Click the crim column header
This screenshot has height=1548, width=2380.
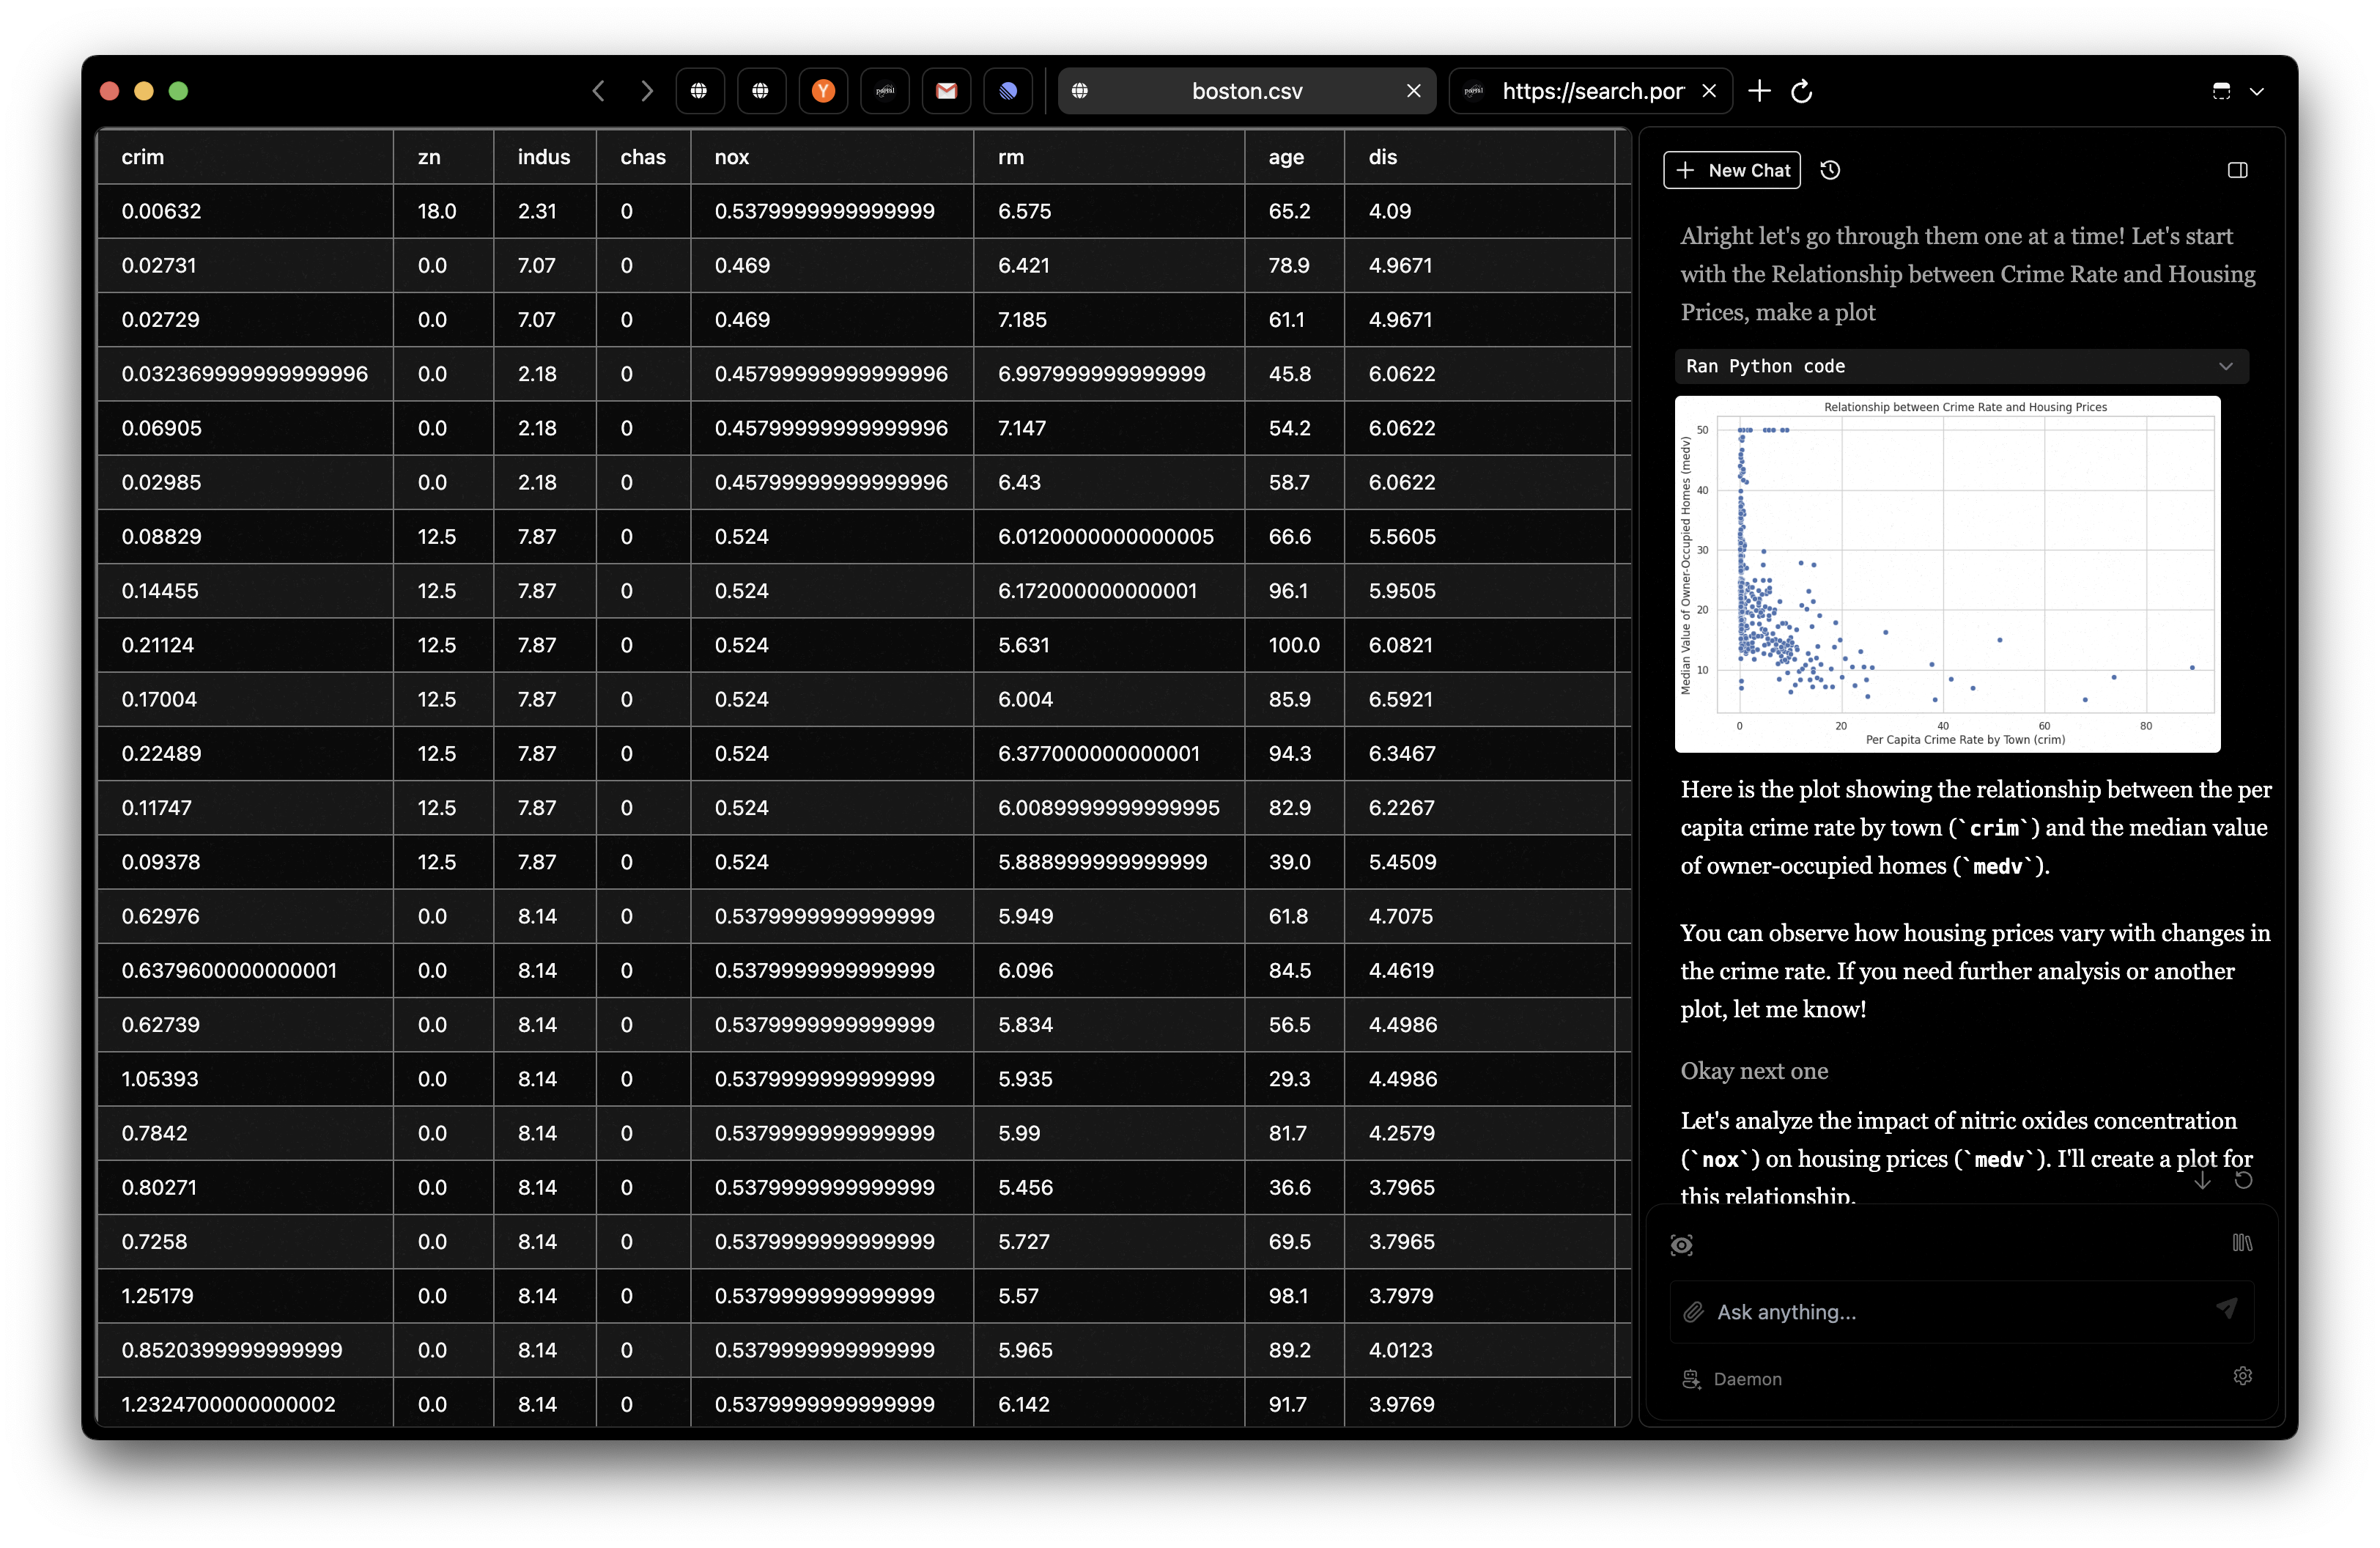(245, 157)
